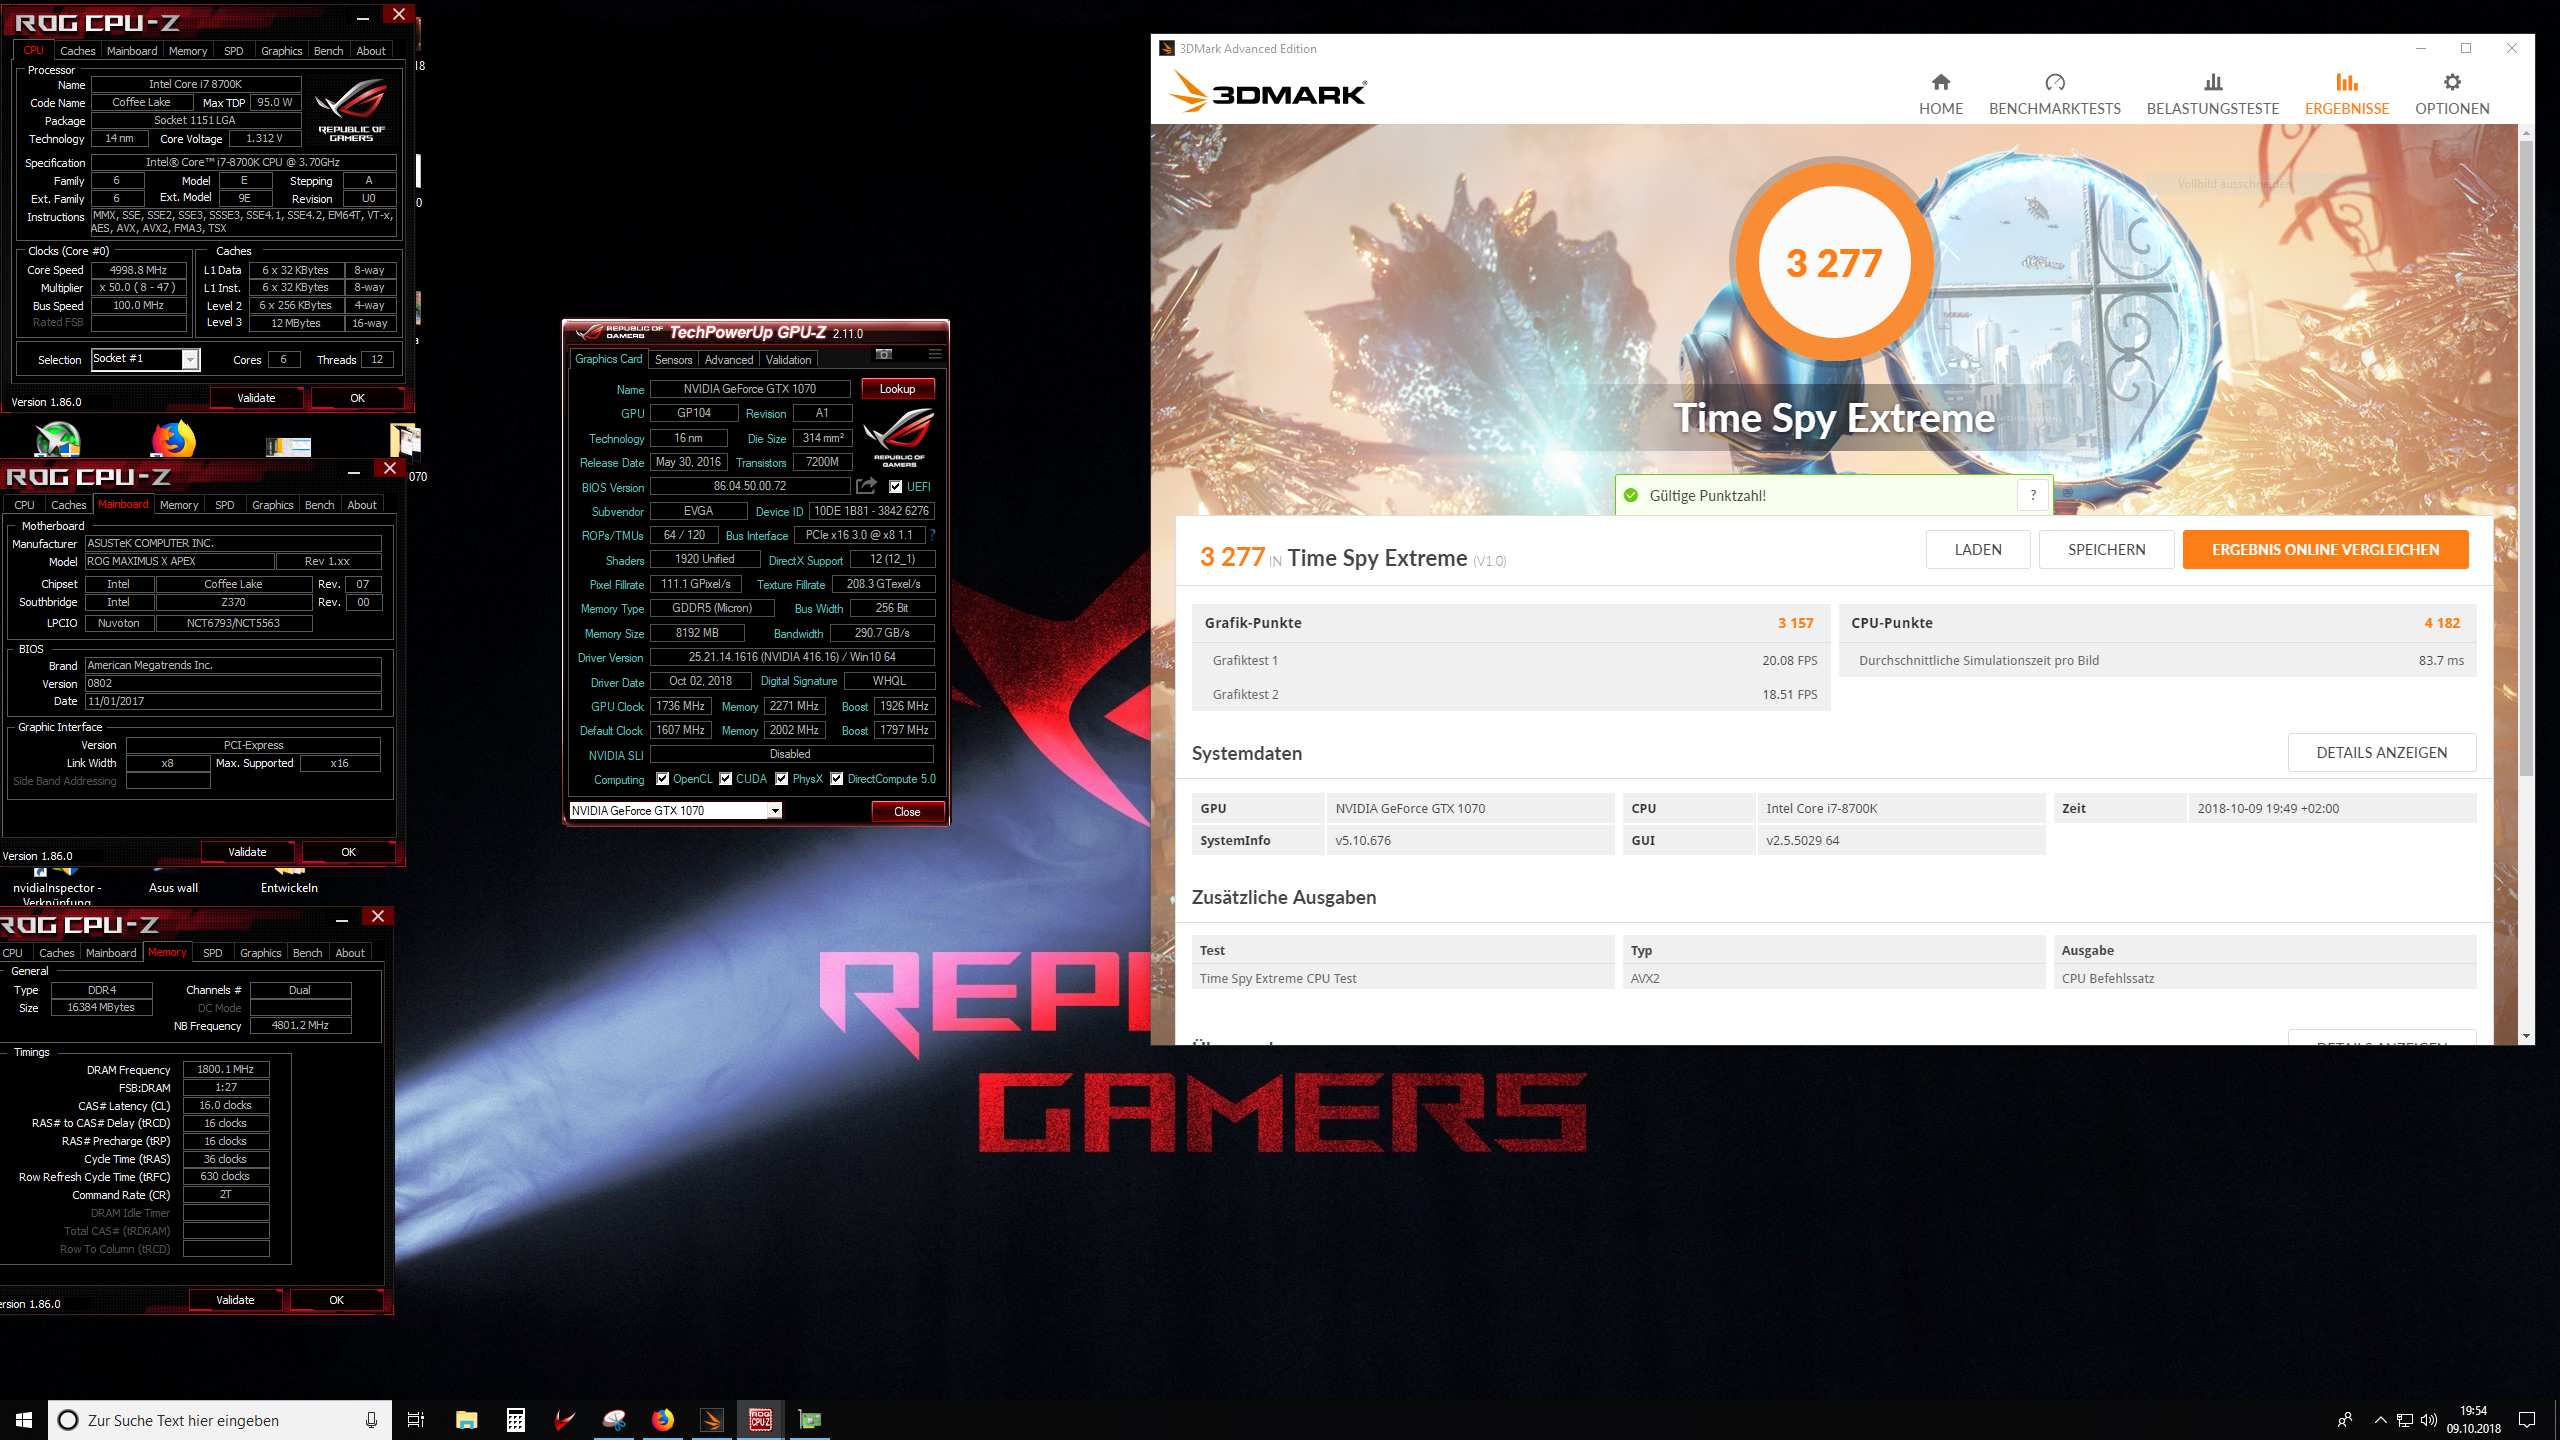Screen dimensions: 2560x1440
Task: Open the GPU-Z hamburger menu
Action: coord(935,354)
